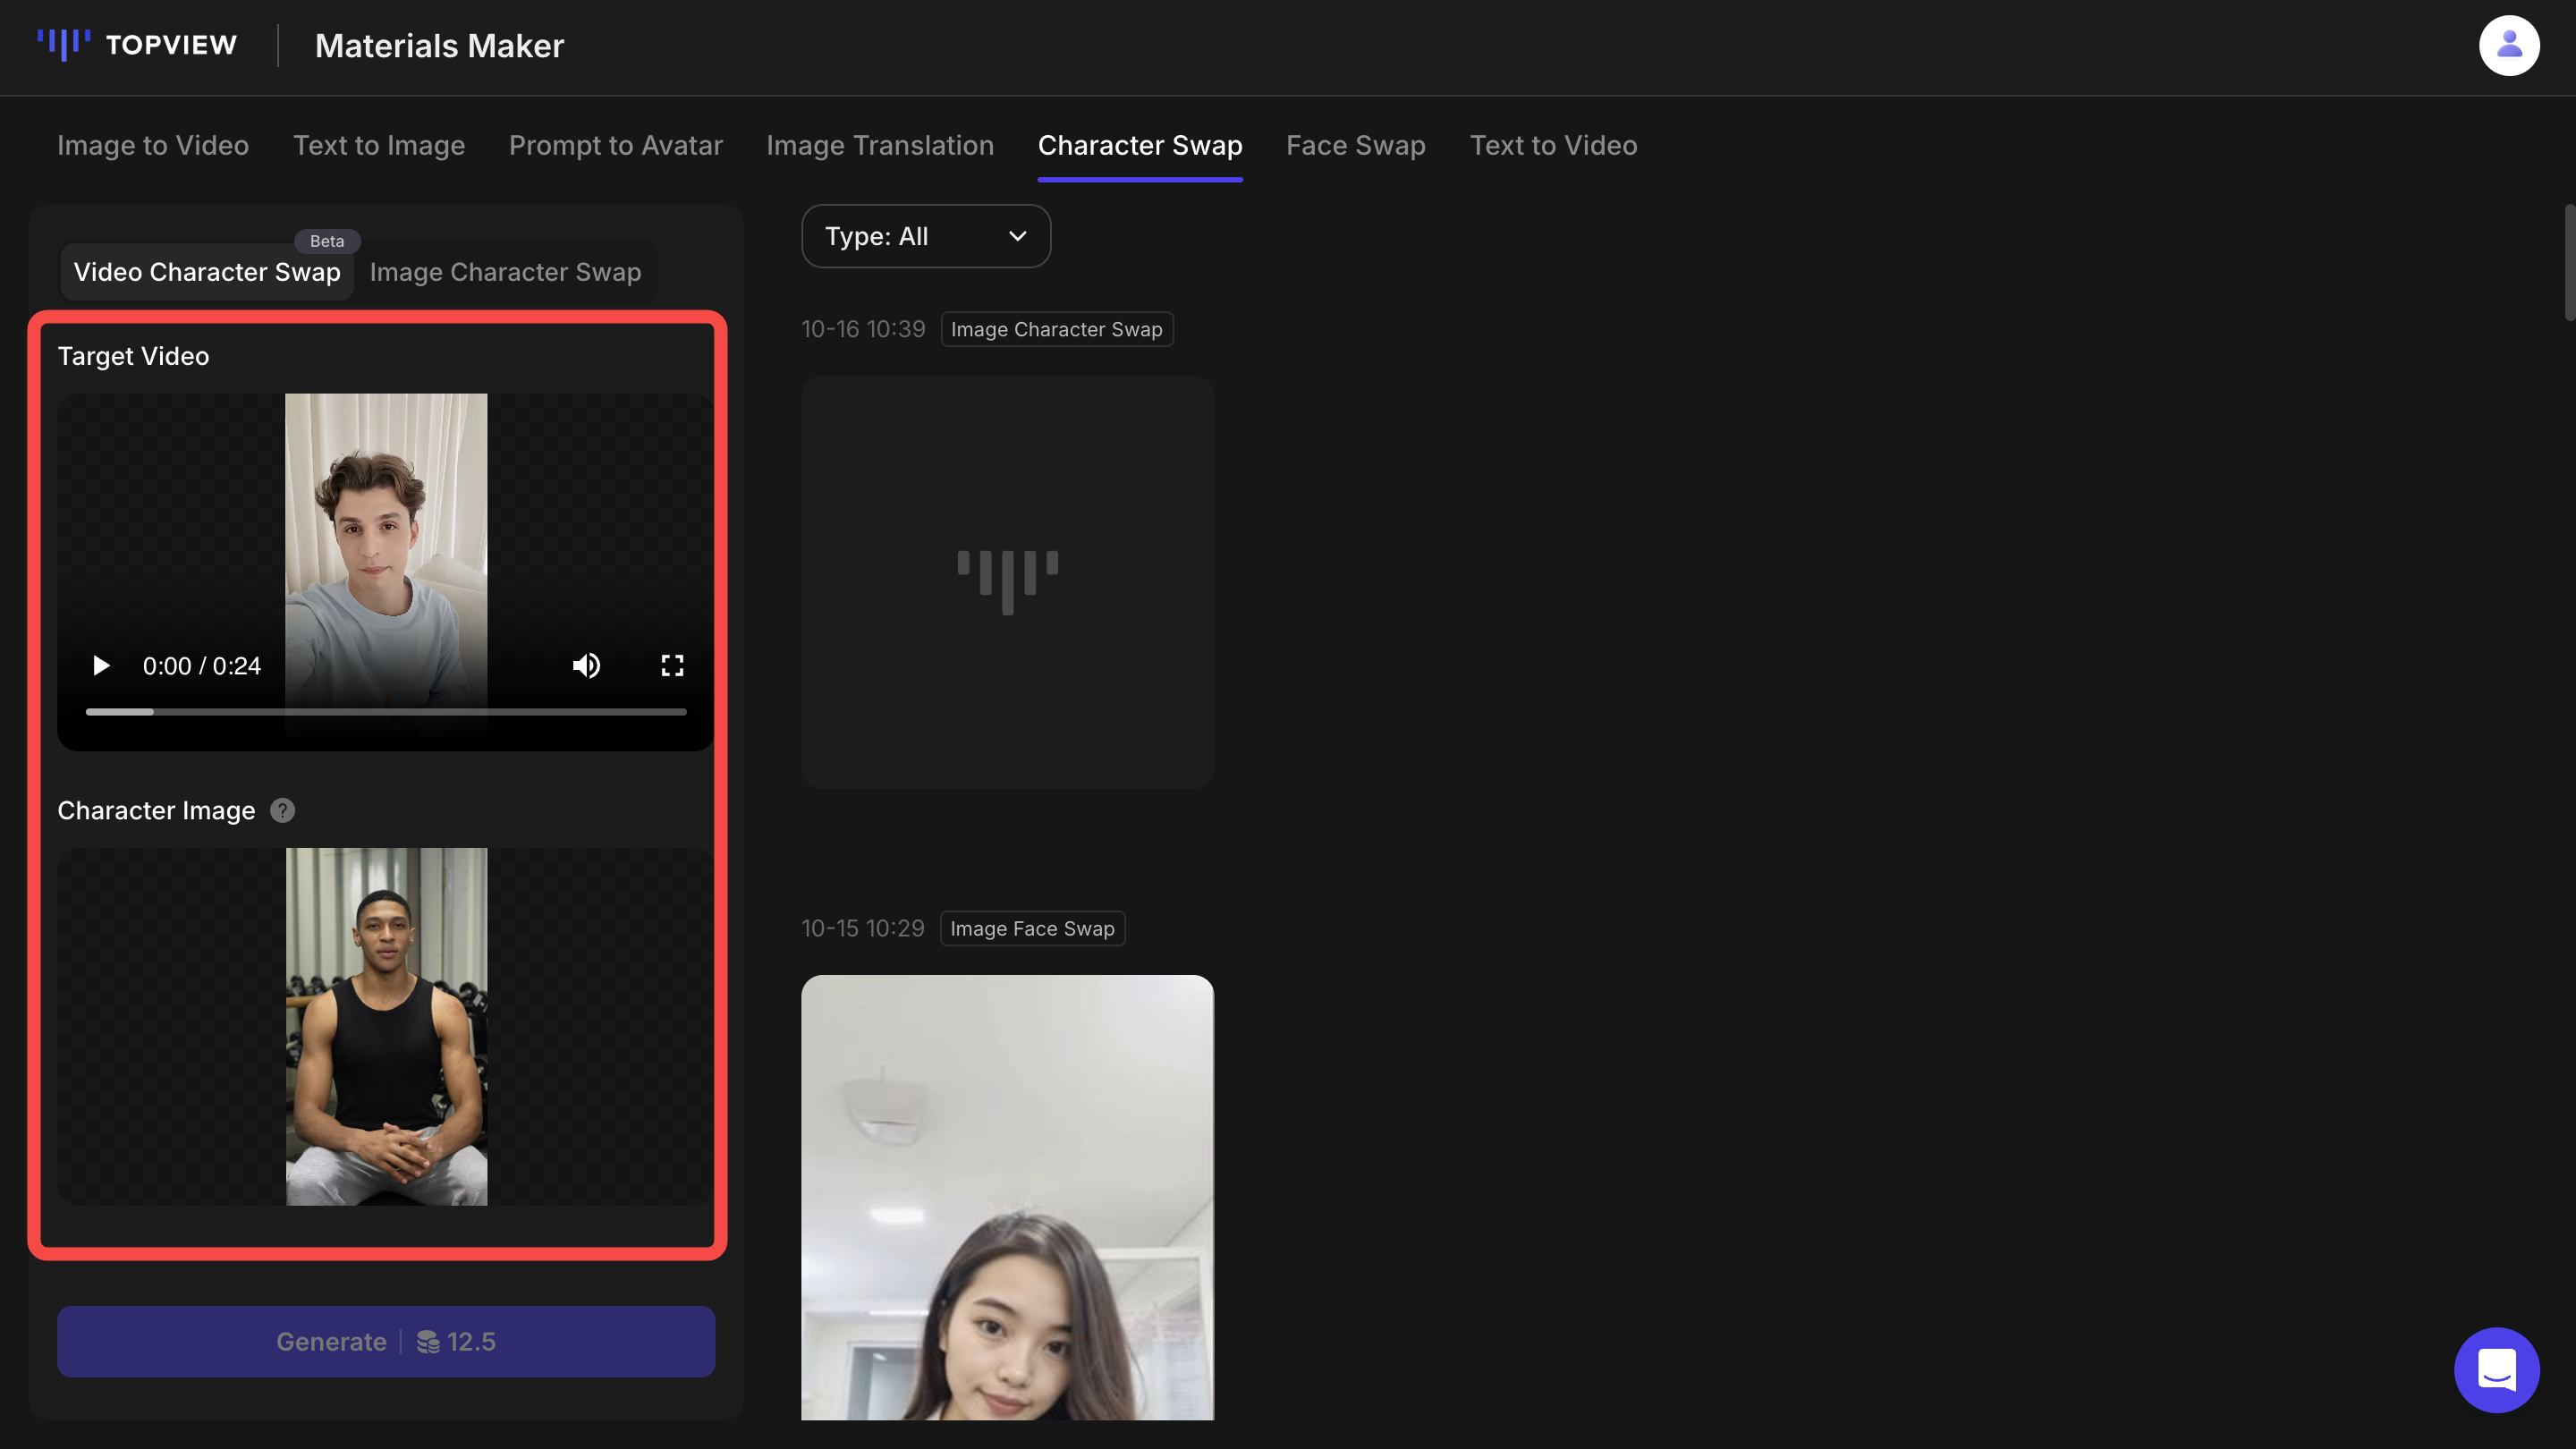This screenshot has height=1449, width=2576.
Task: Open the user profile avatar icon
Action: click(2509, 45)
